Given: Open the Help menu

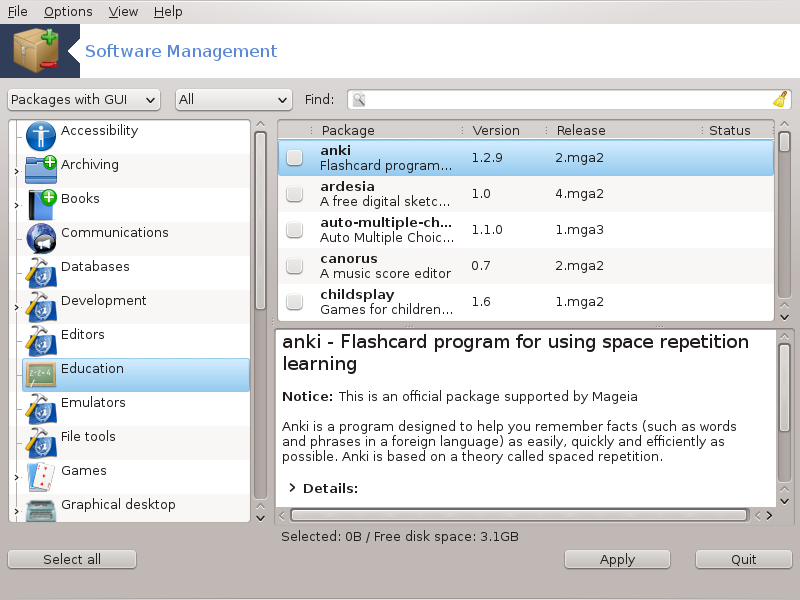Looking at the screenshot, I should [x=168, y=11].
